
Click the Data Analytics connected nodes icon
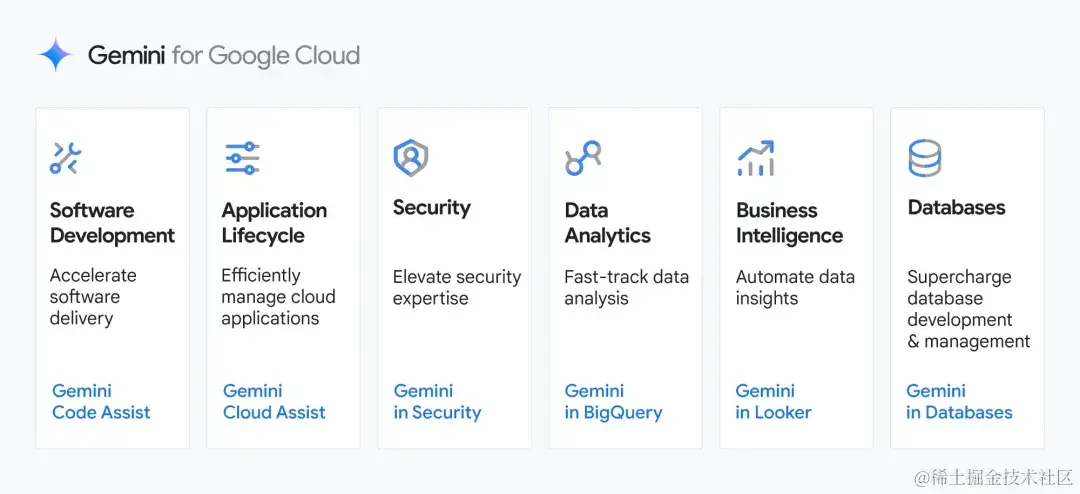pos(583,158)
